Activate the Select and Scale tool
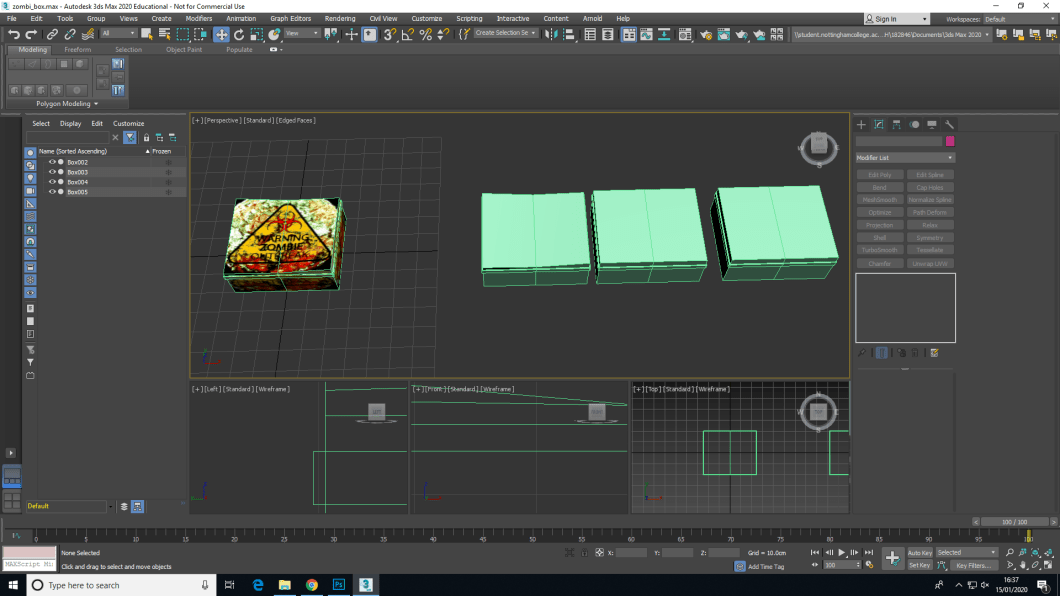This screenshot has width=1060, height=596. coord(256,34)
